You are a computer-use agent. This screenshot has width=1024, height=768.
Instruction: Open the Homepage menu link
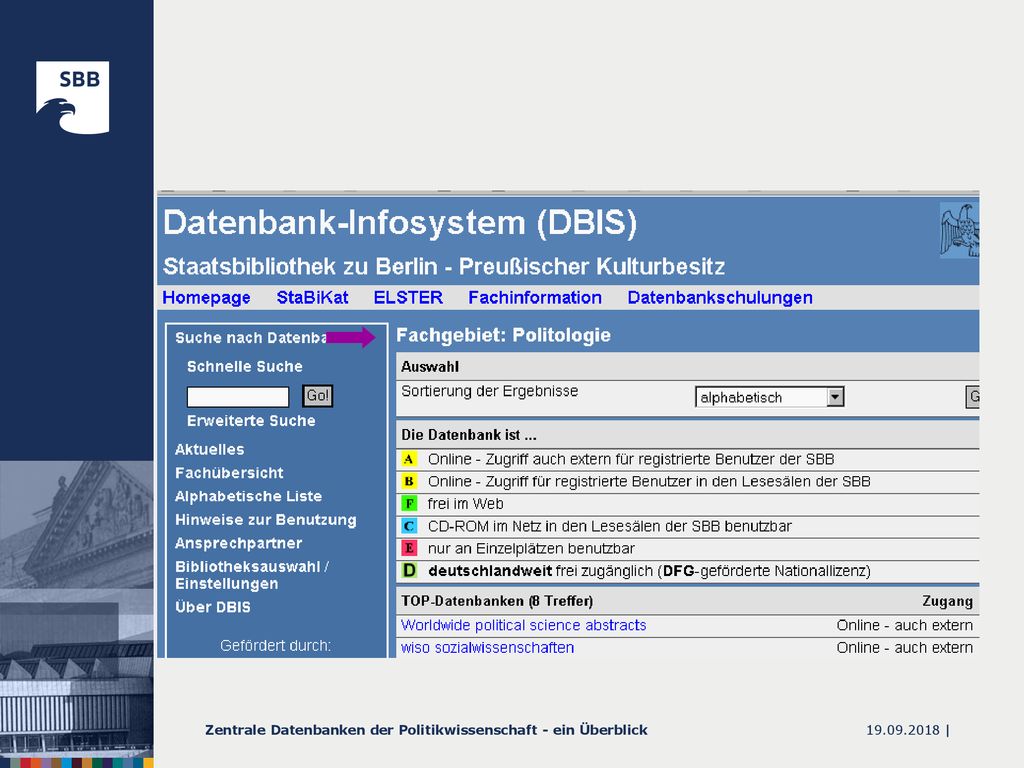pos(206,298)
